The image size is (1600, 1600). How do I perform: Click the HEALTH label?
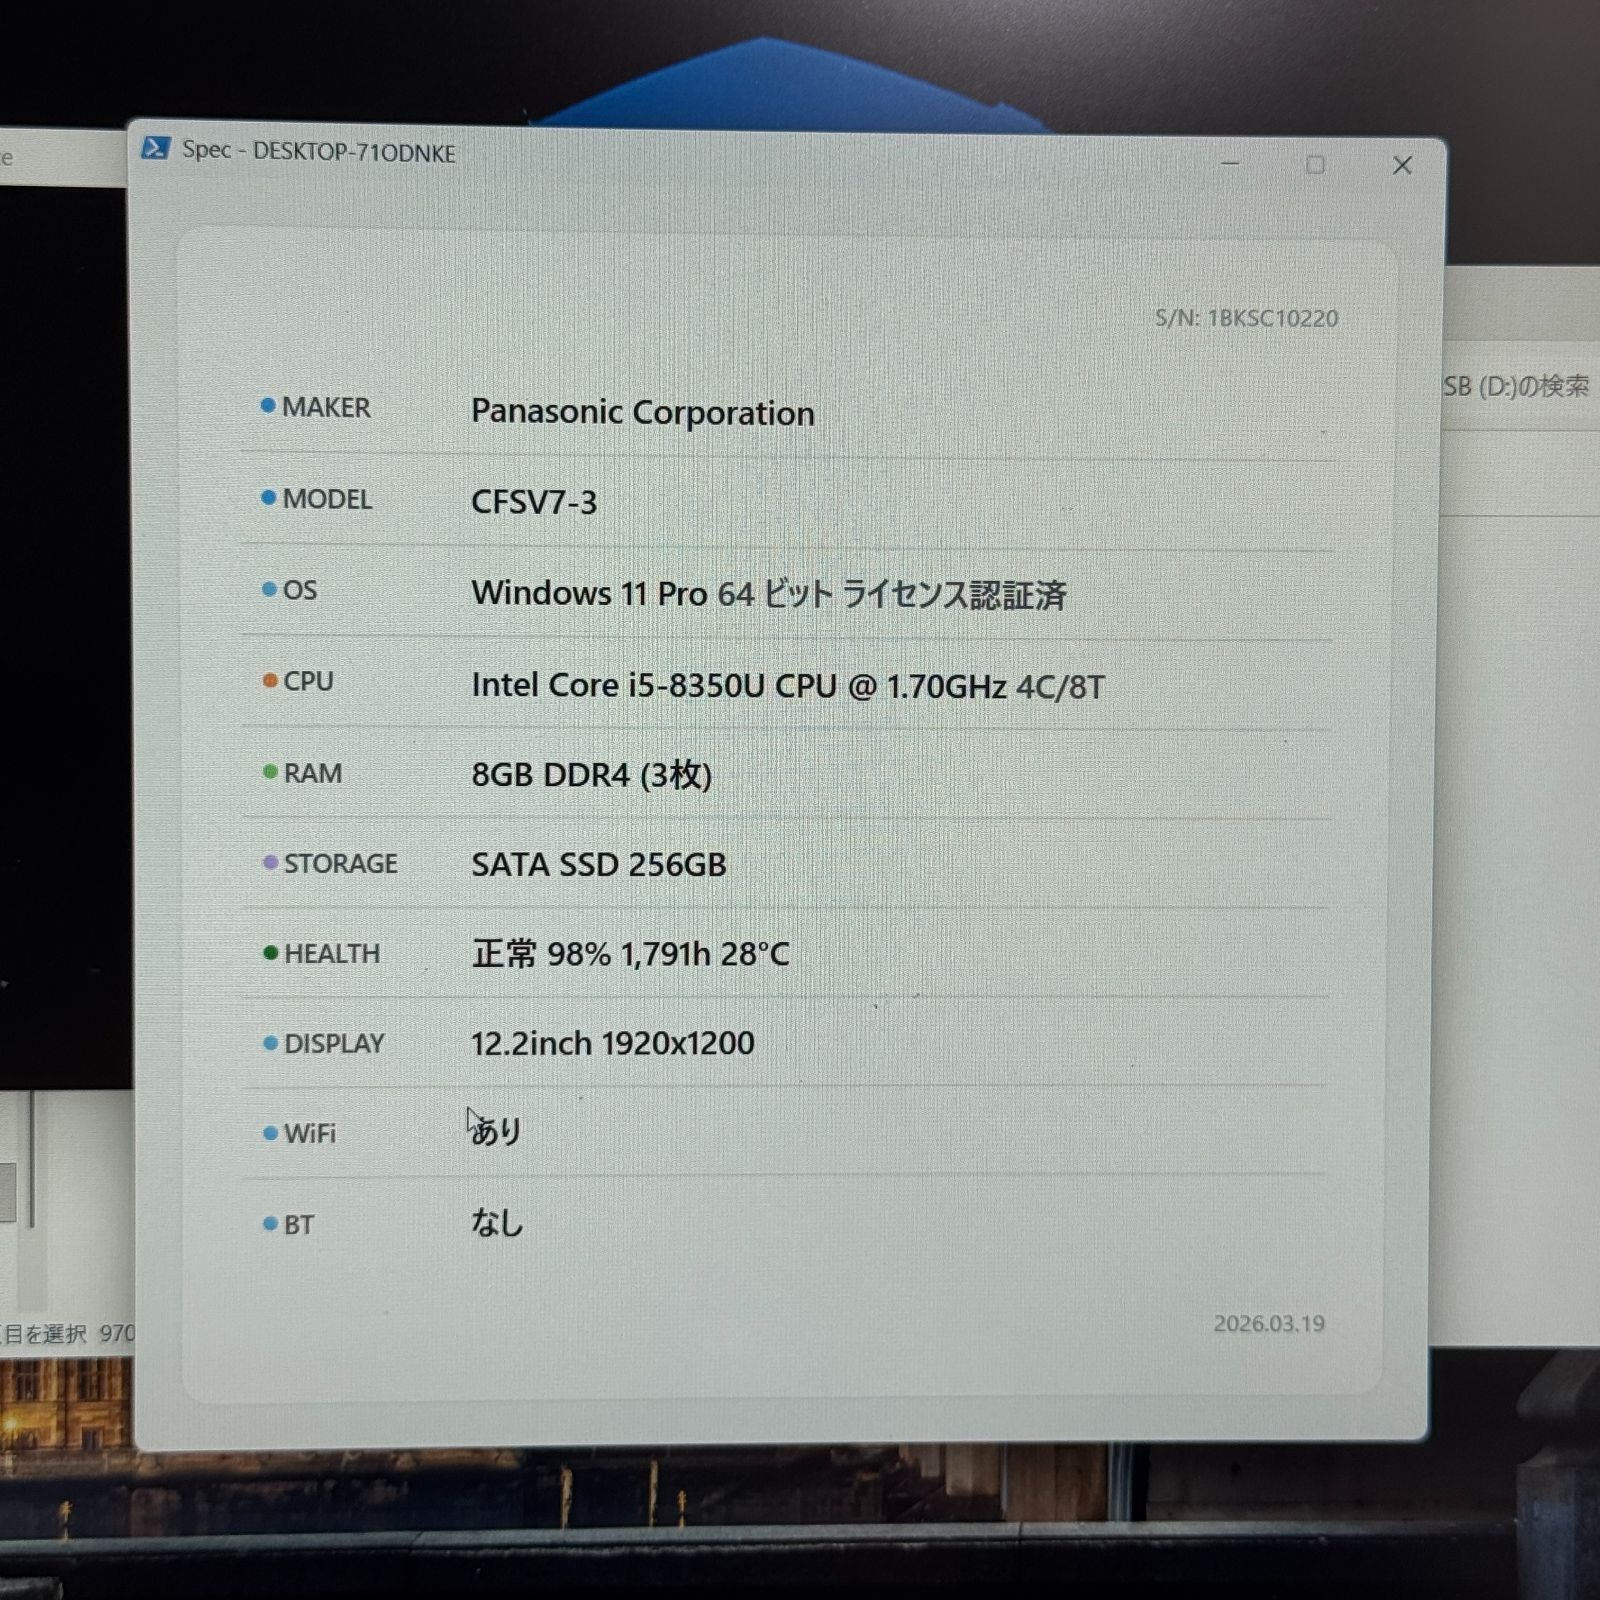pyautogui.click(x=332, y=954)
